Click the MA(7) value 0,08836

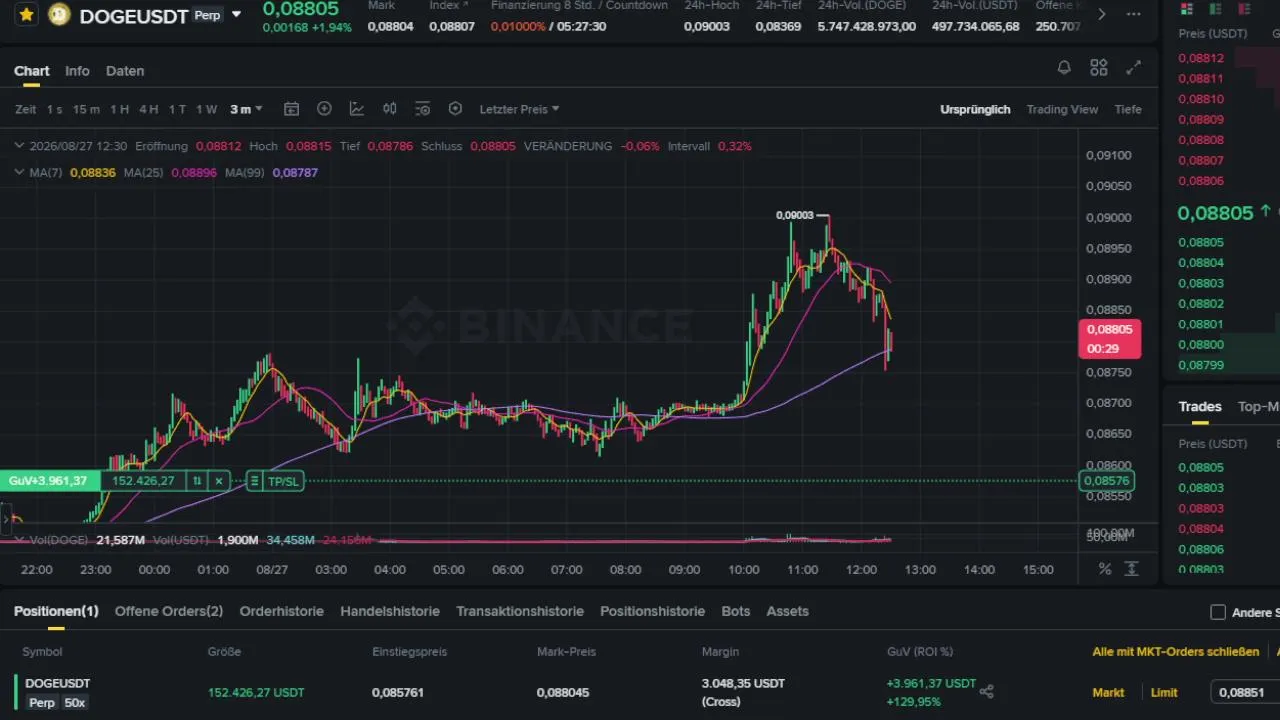[93, 173]
